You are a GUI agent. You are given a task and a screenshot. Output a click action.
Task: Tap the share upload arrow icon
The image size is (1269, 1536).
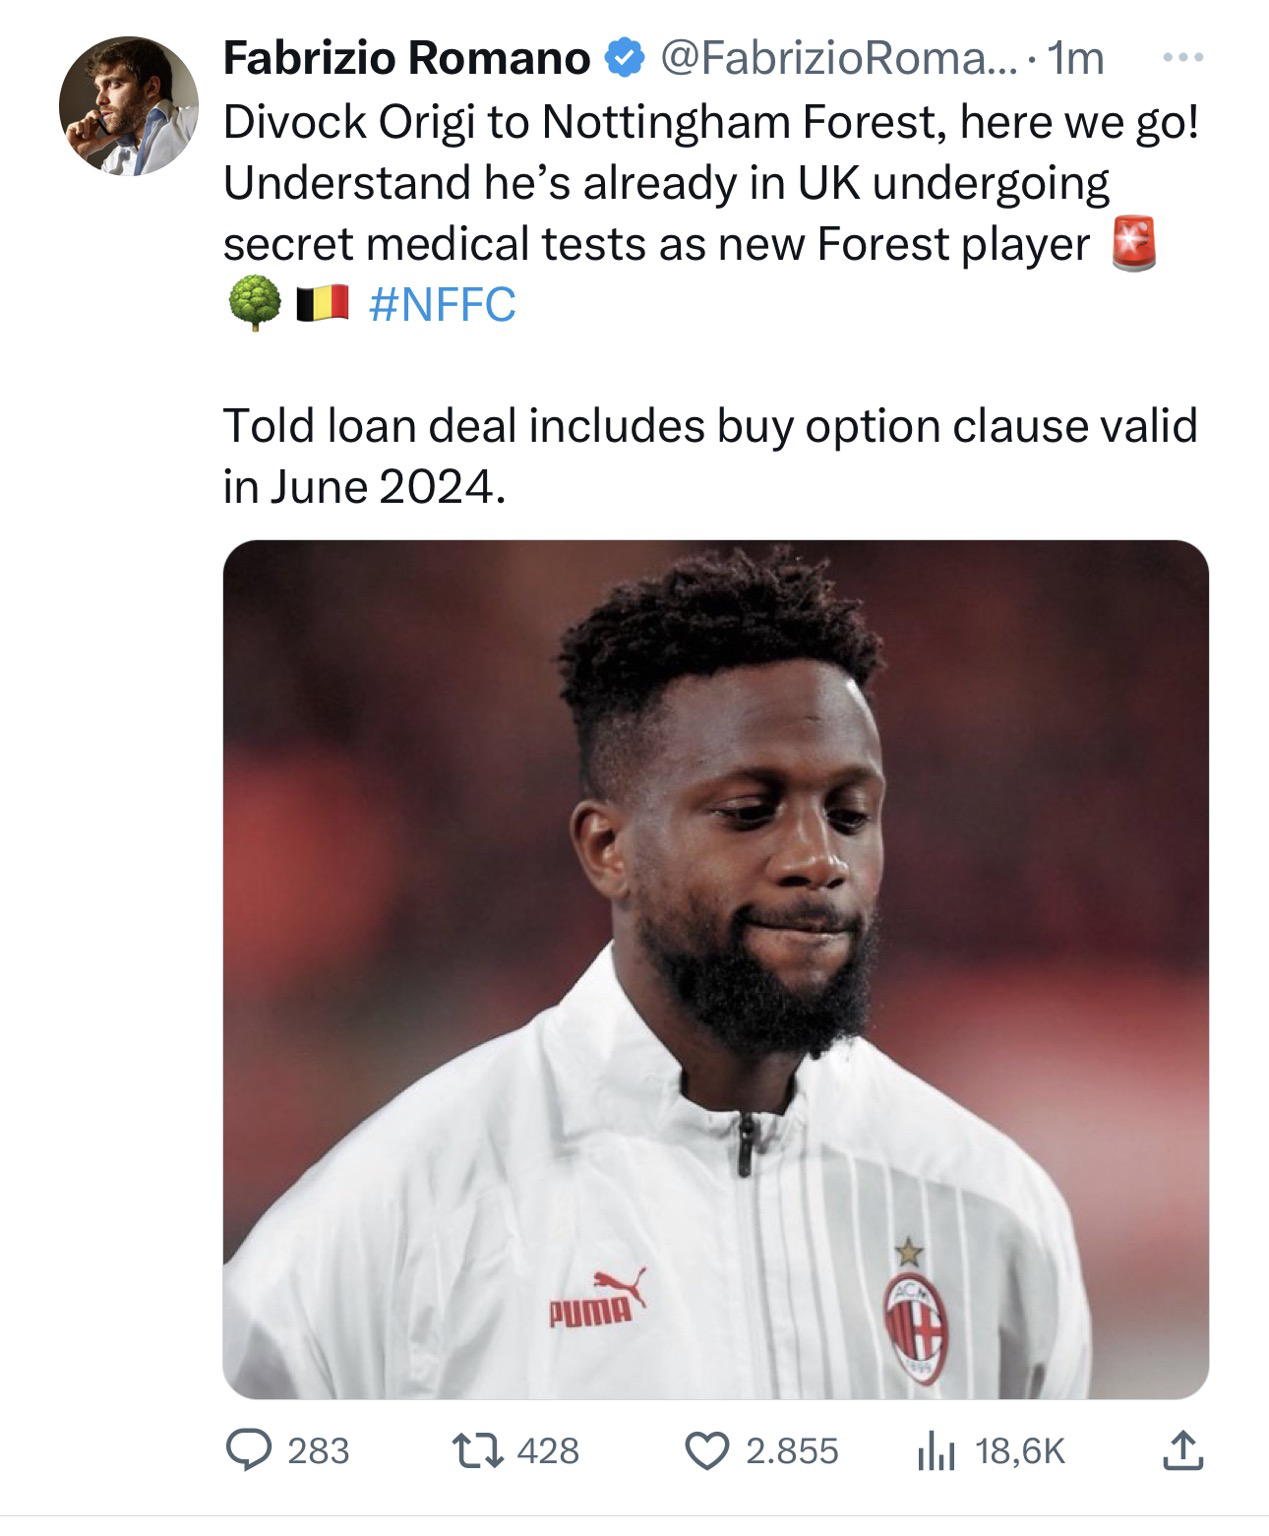1183,1450
